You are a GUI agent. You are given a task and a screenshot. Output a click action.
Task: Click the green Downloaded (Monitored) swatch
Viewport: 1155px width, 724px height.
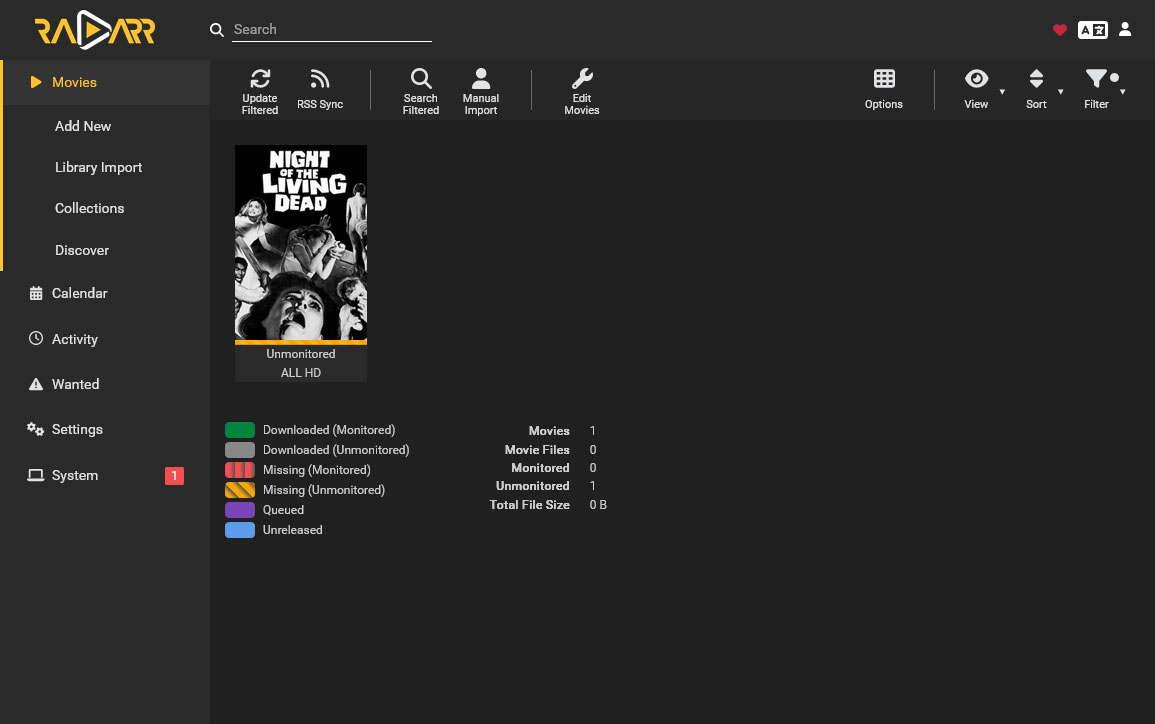[239, 430]
